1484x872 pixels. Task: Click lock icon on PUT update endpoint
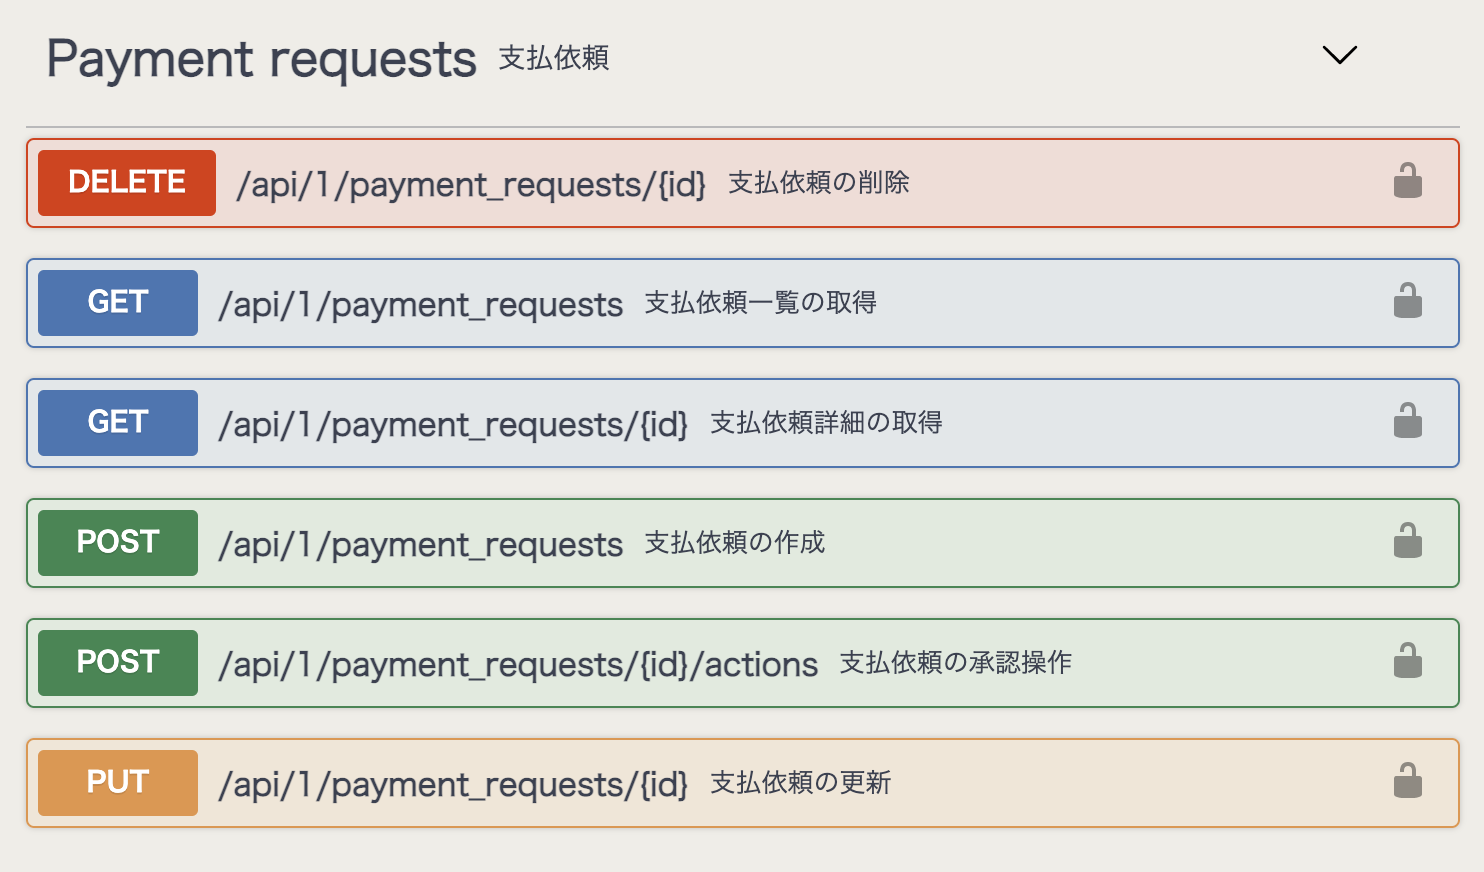point(1407,782)
